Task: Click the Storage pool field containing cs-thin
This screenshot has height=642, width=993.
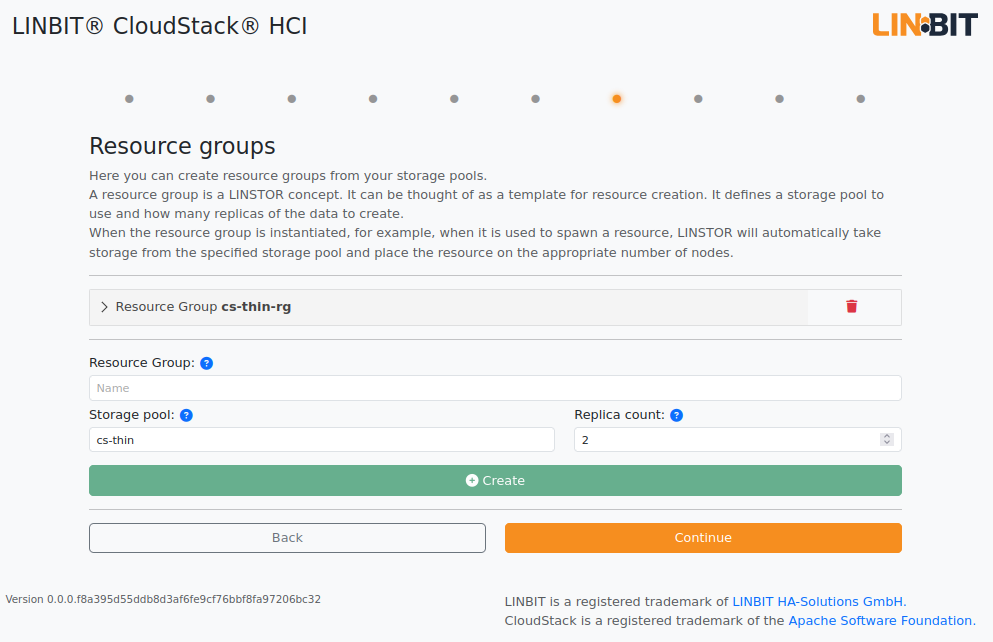Action: tap(322, 440)
